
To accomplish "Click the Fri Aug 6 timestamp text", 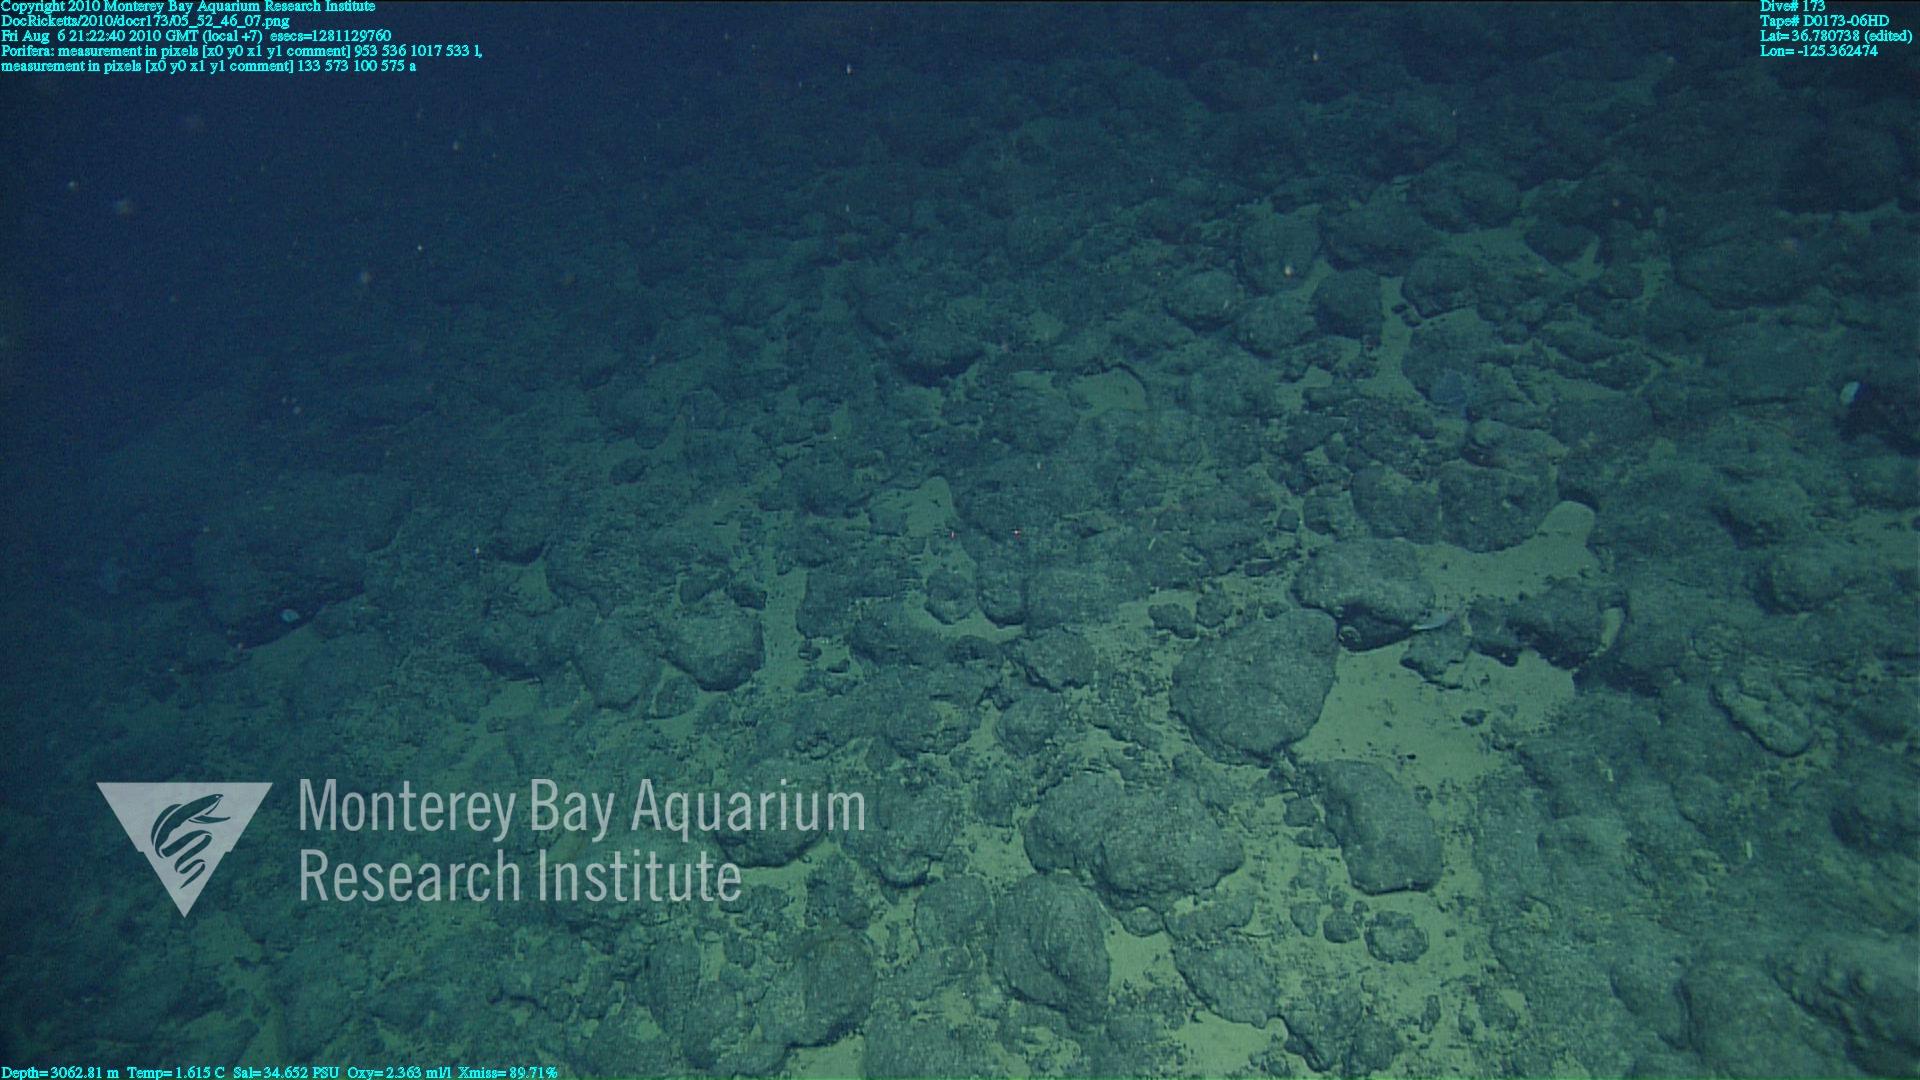I will coord(196,36).
